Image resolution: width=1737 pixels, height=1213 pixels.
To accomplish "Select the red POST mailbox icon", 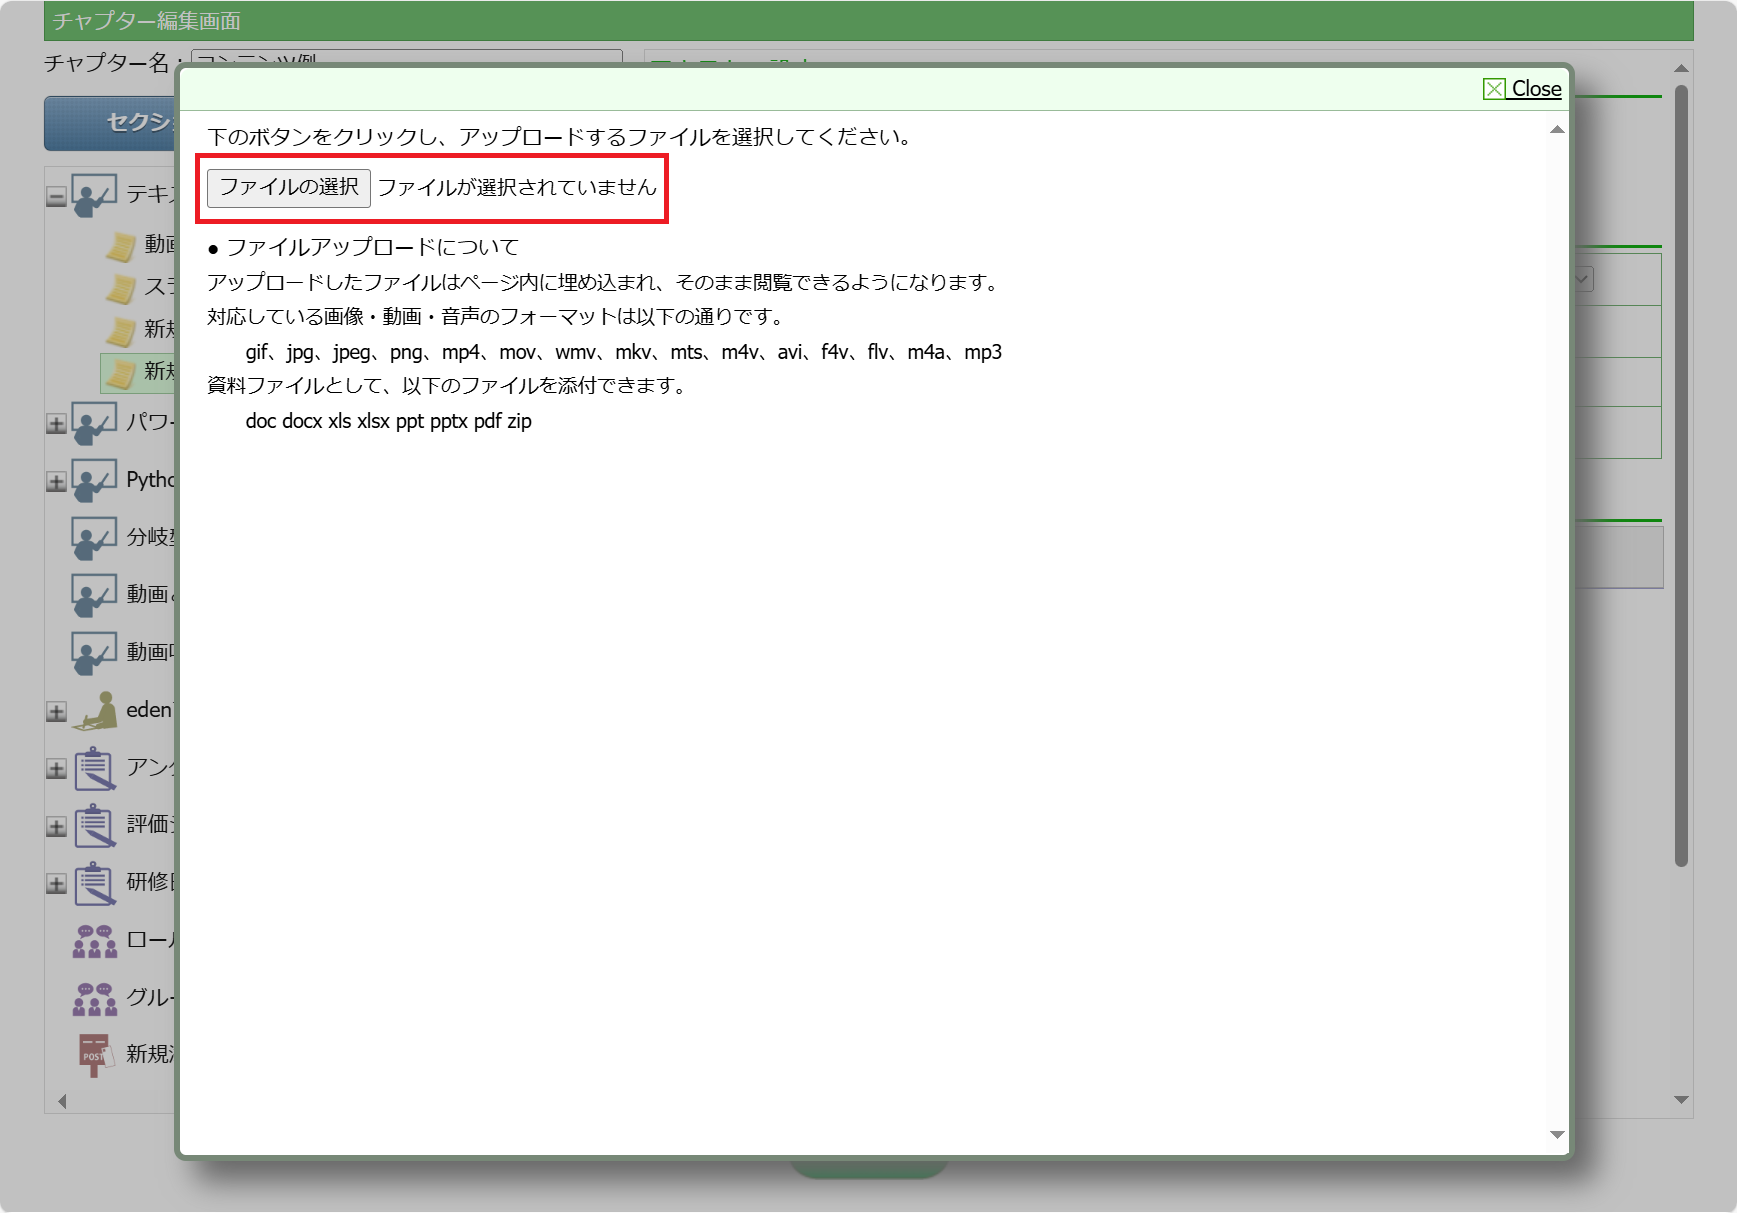I will point(95,1055).
